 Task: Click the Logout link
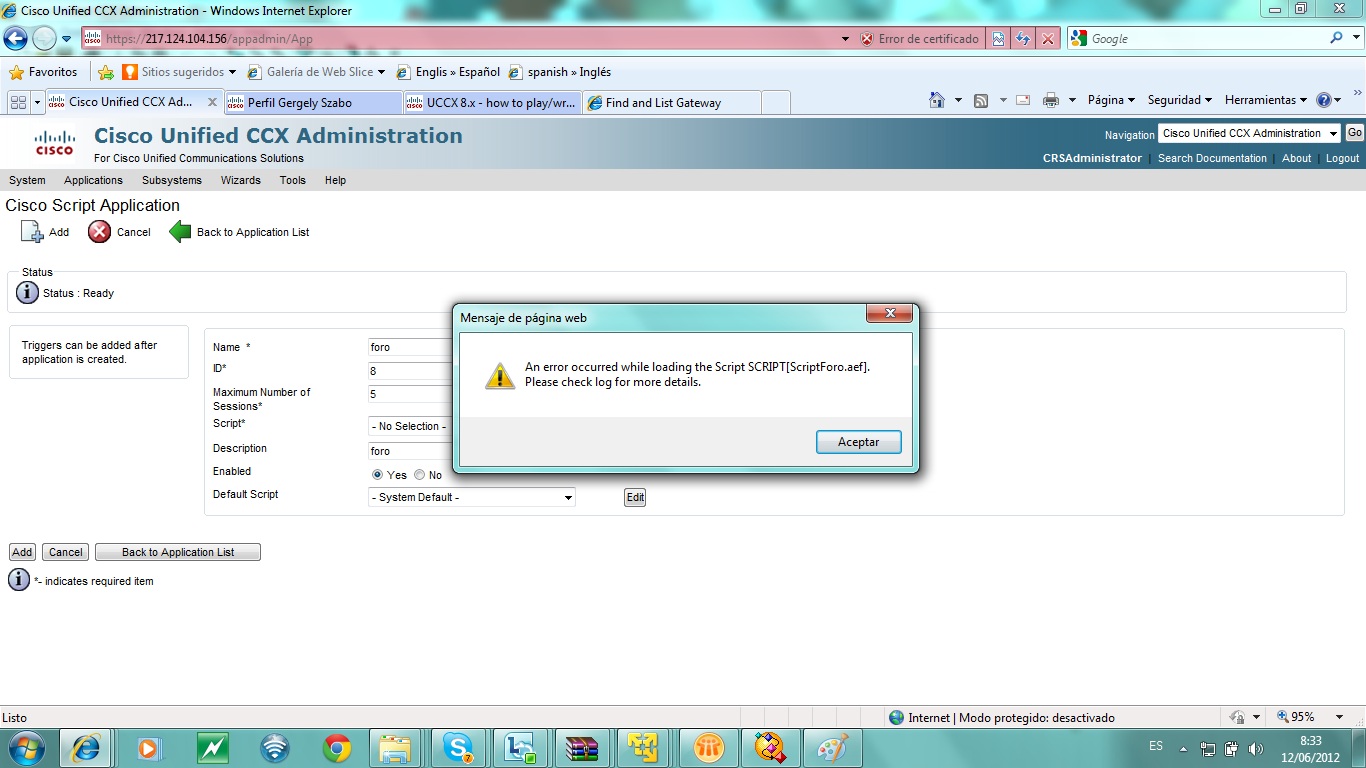tap(1342, 158)
